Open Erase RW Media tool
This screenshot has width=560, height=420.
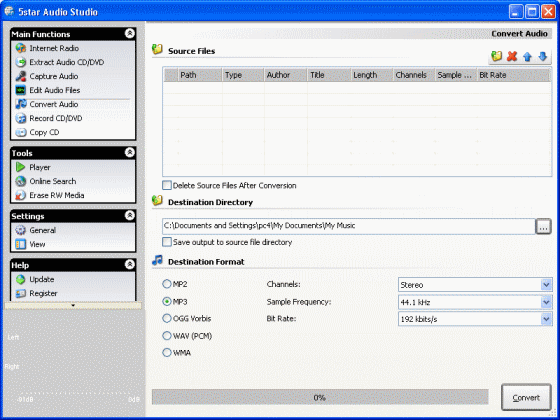pyautogui.click(x=57, y=195)
